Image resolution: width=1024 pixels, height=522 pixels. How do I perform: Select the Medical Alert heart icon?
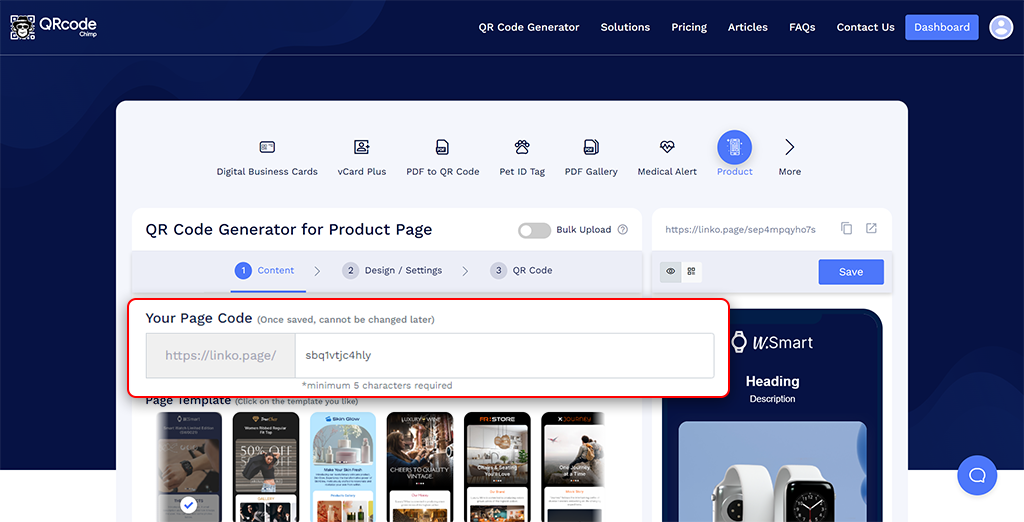click(667, 147)
